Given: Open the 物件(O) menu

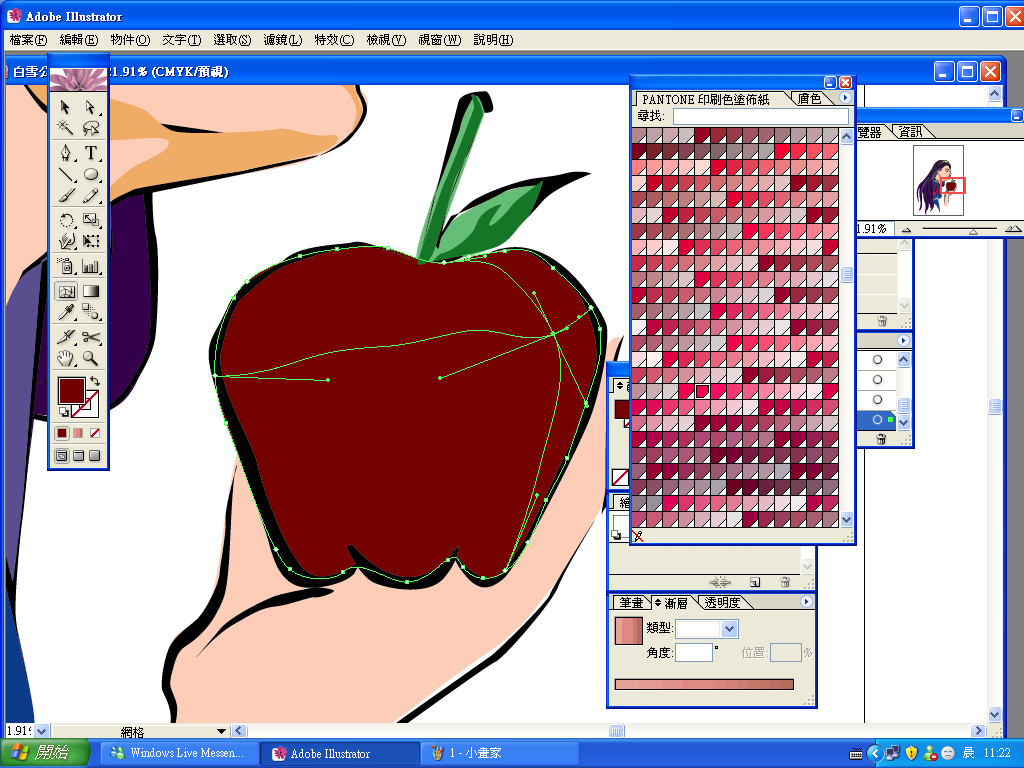Looking at the screenshot, I should [130, 40].
